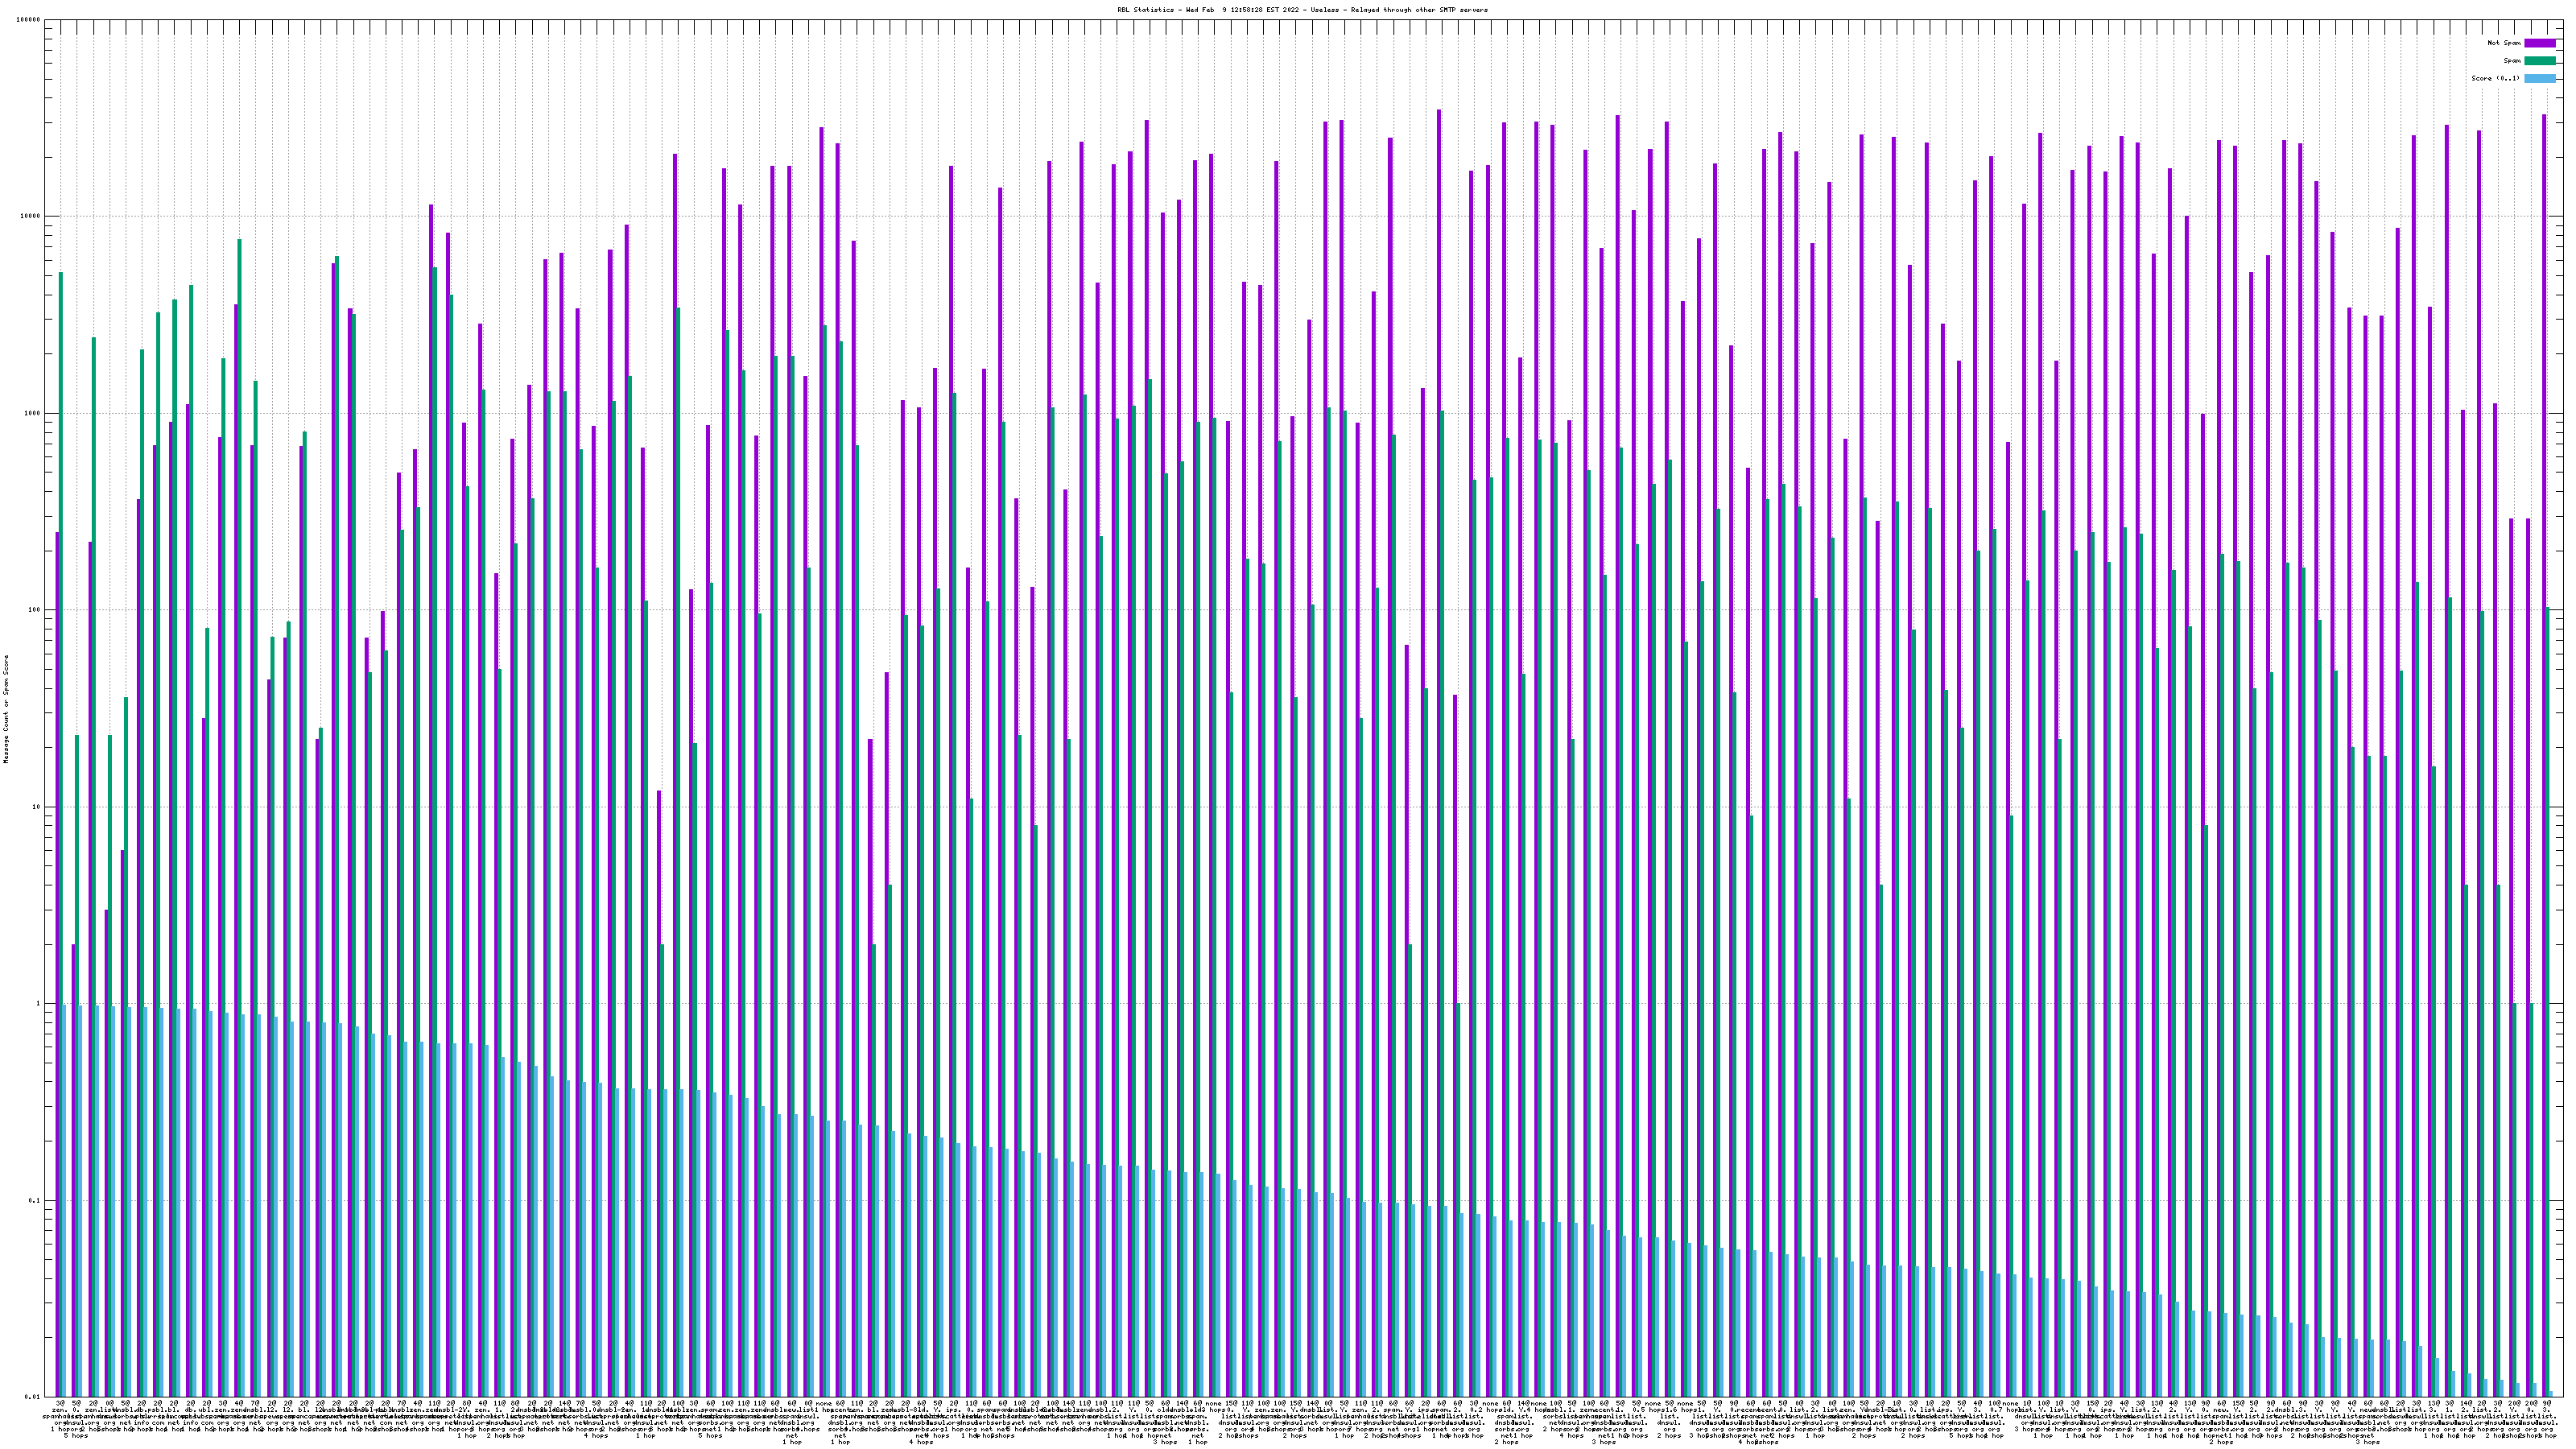Click the leftmost blue Score bar
2576x1449 pixels.
click(64, 1200)
